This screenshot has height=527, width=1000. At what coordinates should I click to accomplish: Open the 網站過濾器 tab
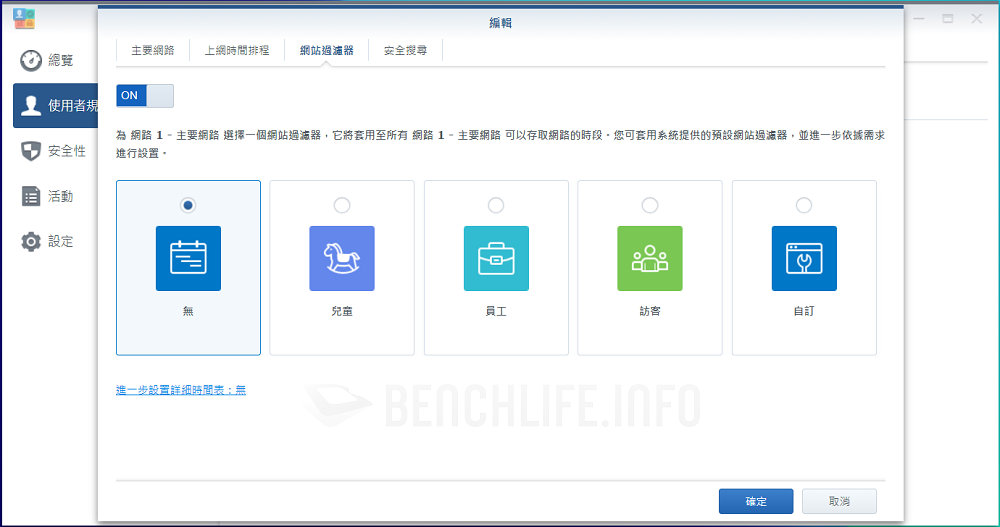click(327, 50)
